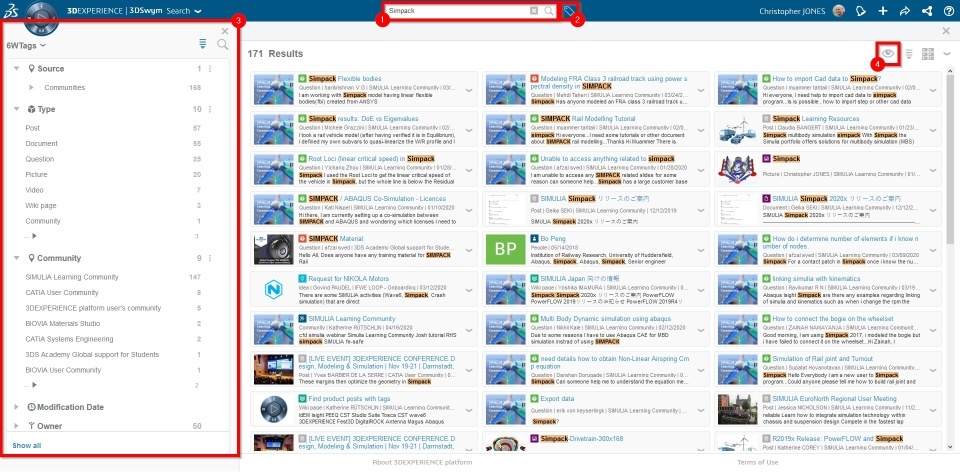Filter by SIMULIA Learning Community
The width and height of the screenshot is (960, 472).
coord(72,277)
